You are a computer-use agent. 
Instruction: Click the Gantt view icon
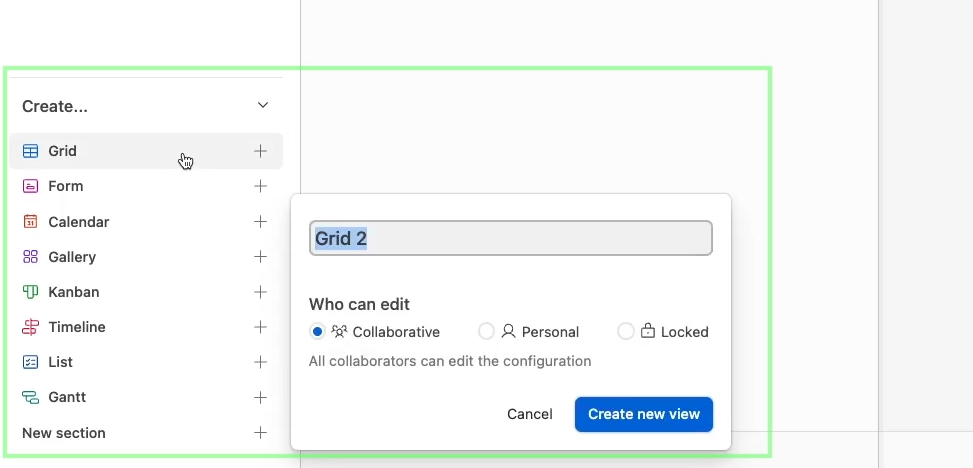click(30, 397)
